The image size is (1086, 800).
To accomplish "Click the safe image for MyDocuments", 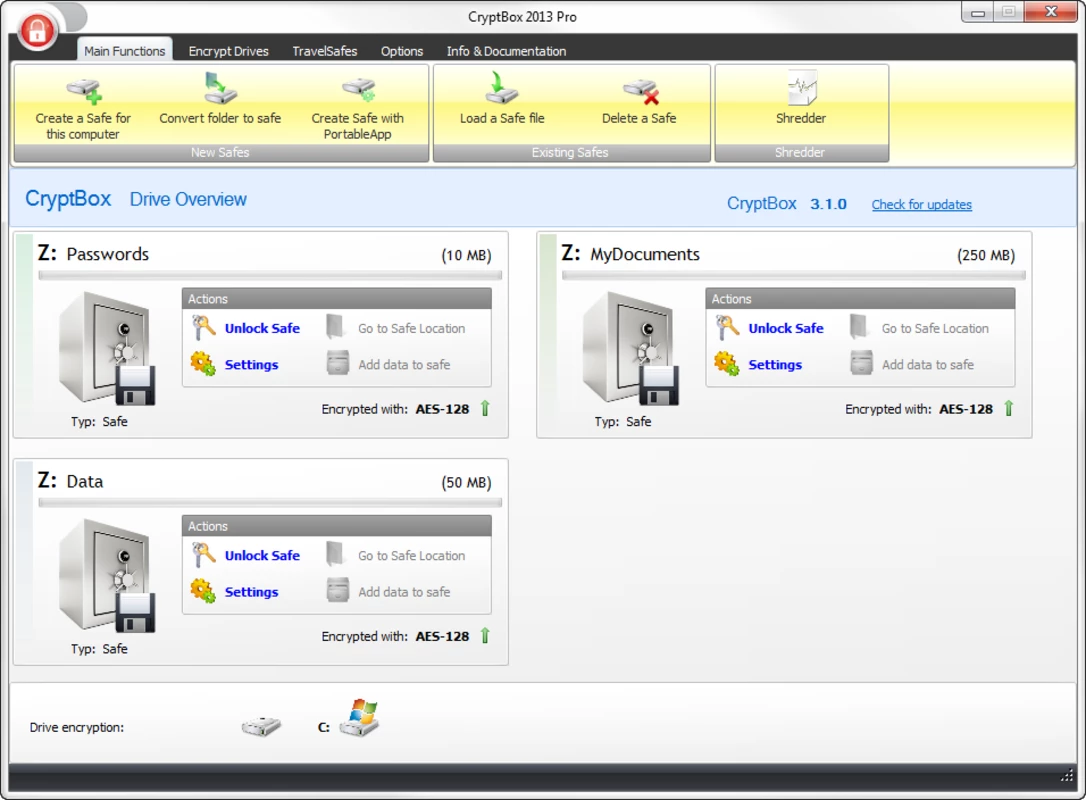I will click(x=630, y=348).
